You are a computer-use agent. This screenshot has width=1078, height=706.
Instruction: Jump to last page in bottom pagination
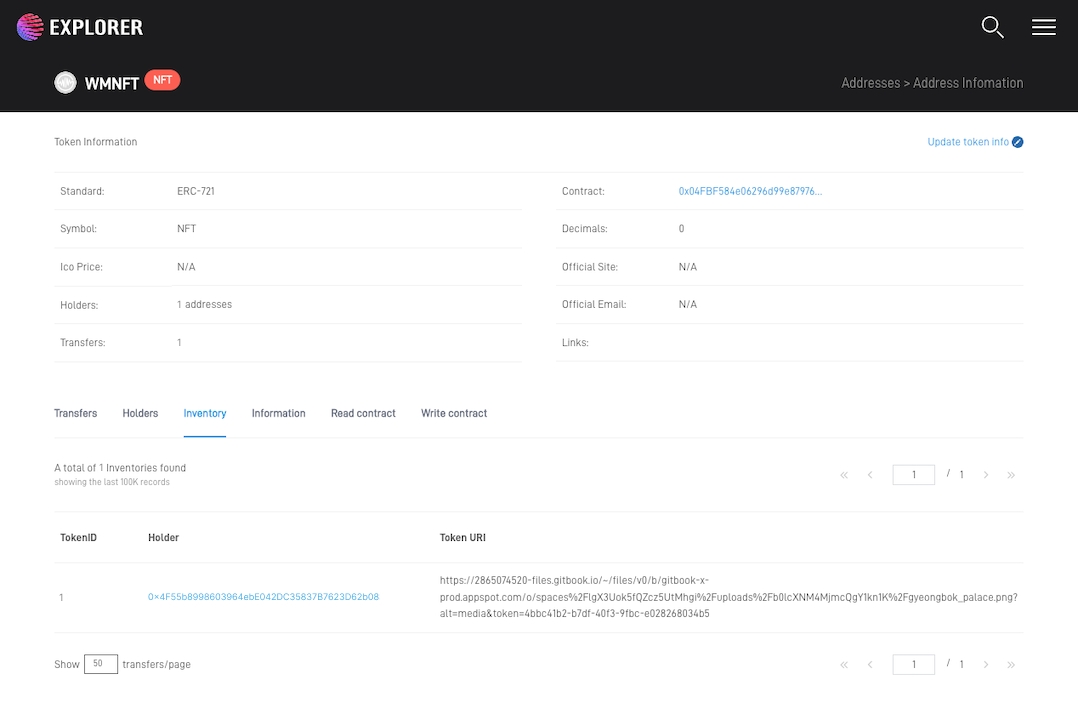pyautogui.click(x=1011, y=665)
